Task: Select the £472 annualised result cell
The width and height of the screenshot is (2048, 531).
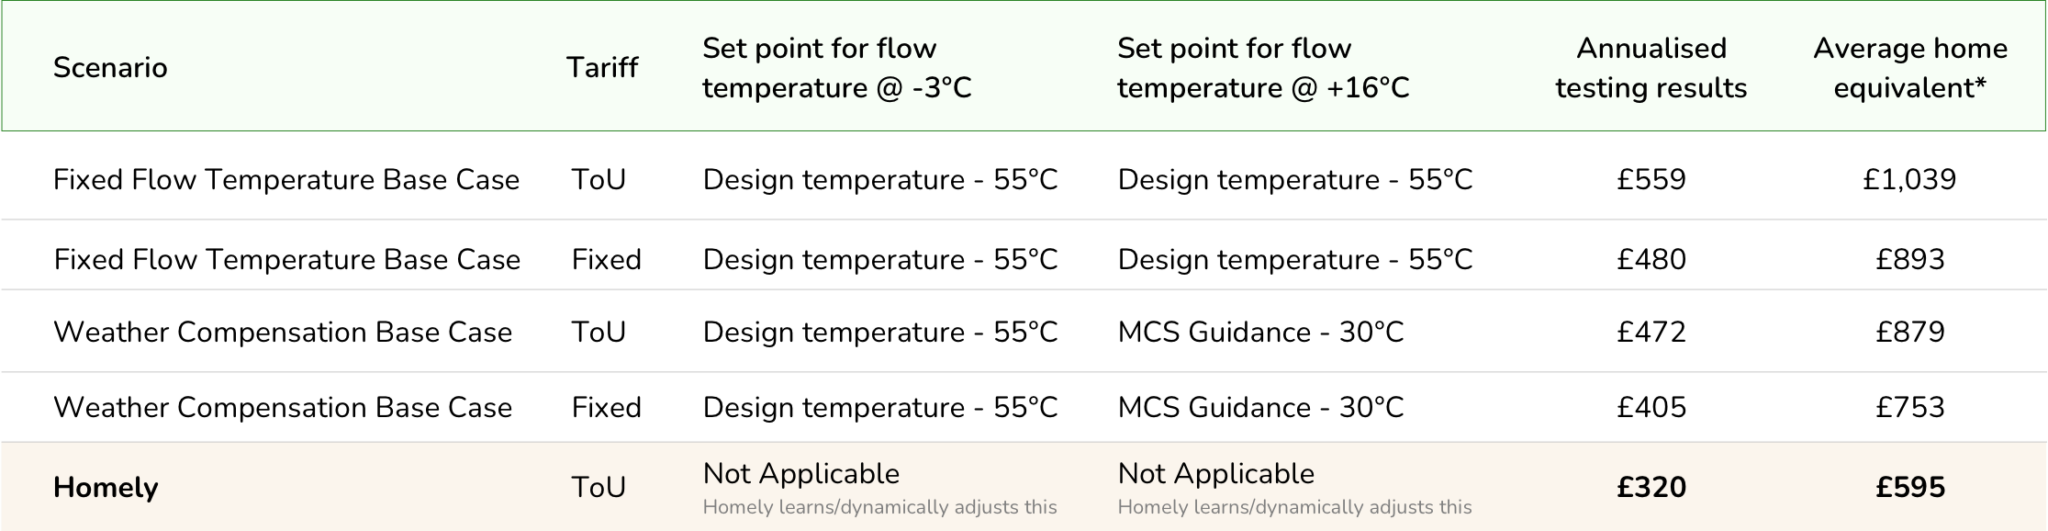Action: click(1651, 332)
